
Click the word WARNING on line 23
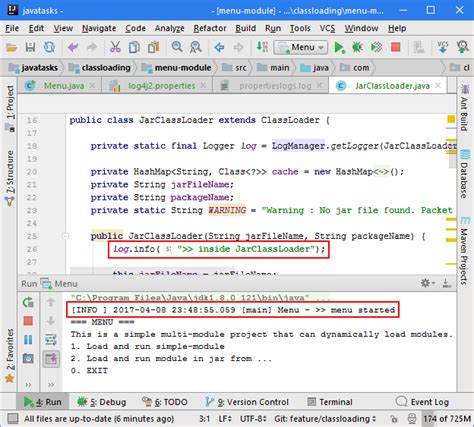(227, 210)
